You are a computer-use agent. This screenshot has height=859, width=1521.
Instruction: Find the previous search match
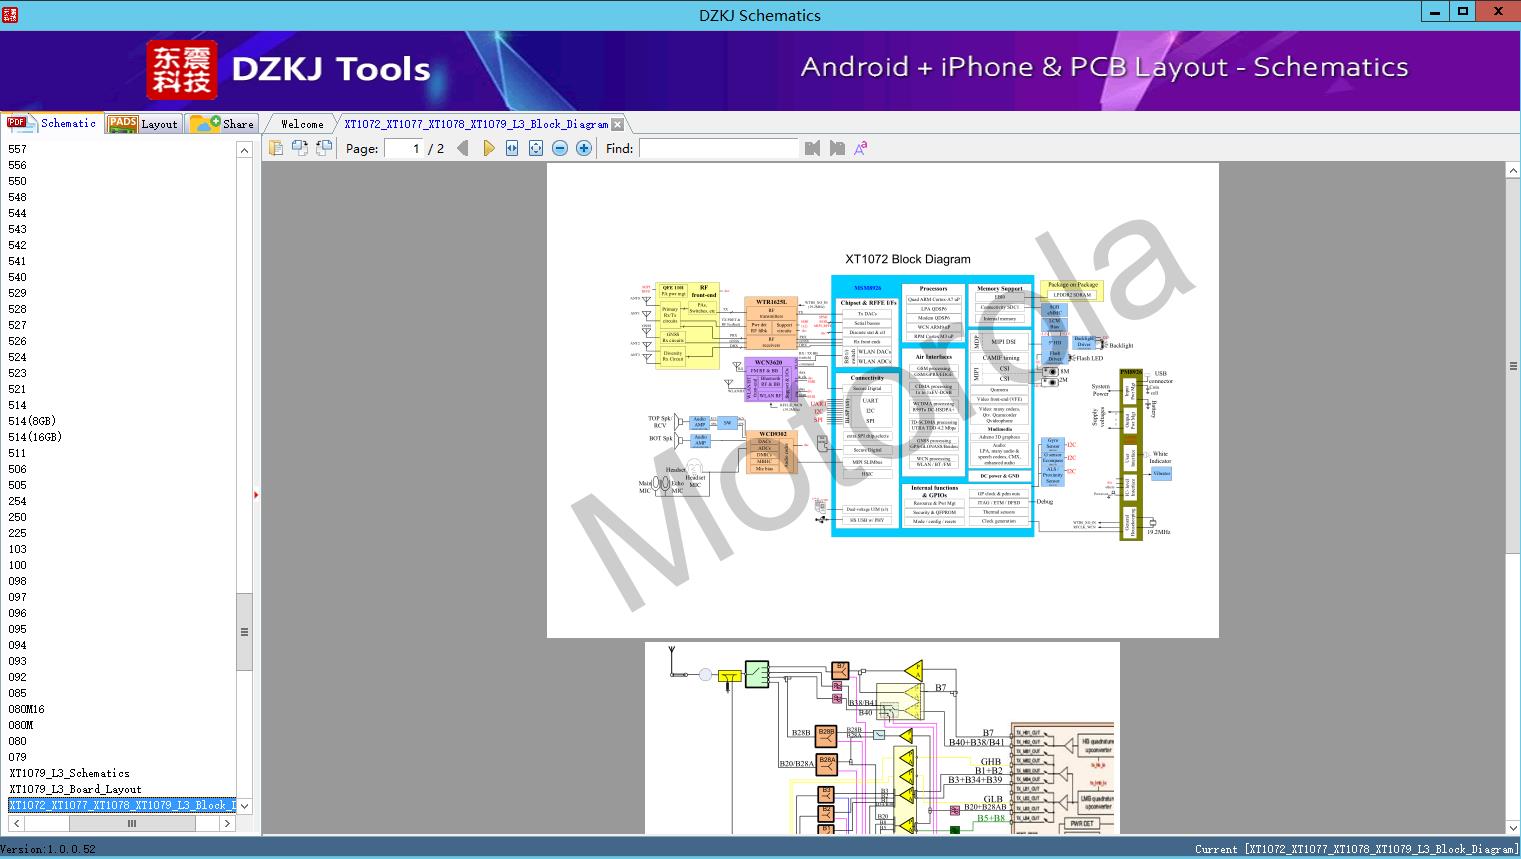[812, 148]
